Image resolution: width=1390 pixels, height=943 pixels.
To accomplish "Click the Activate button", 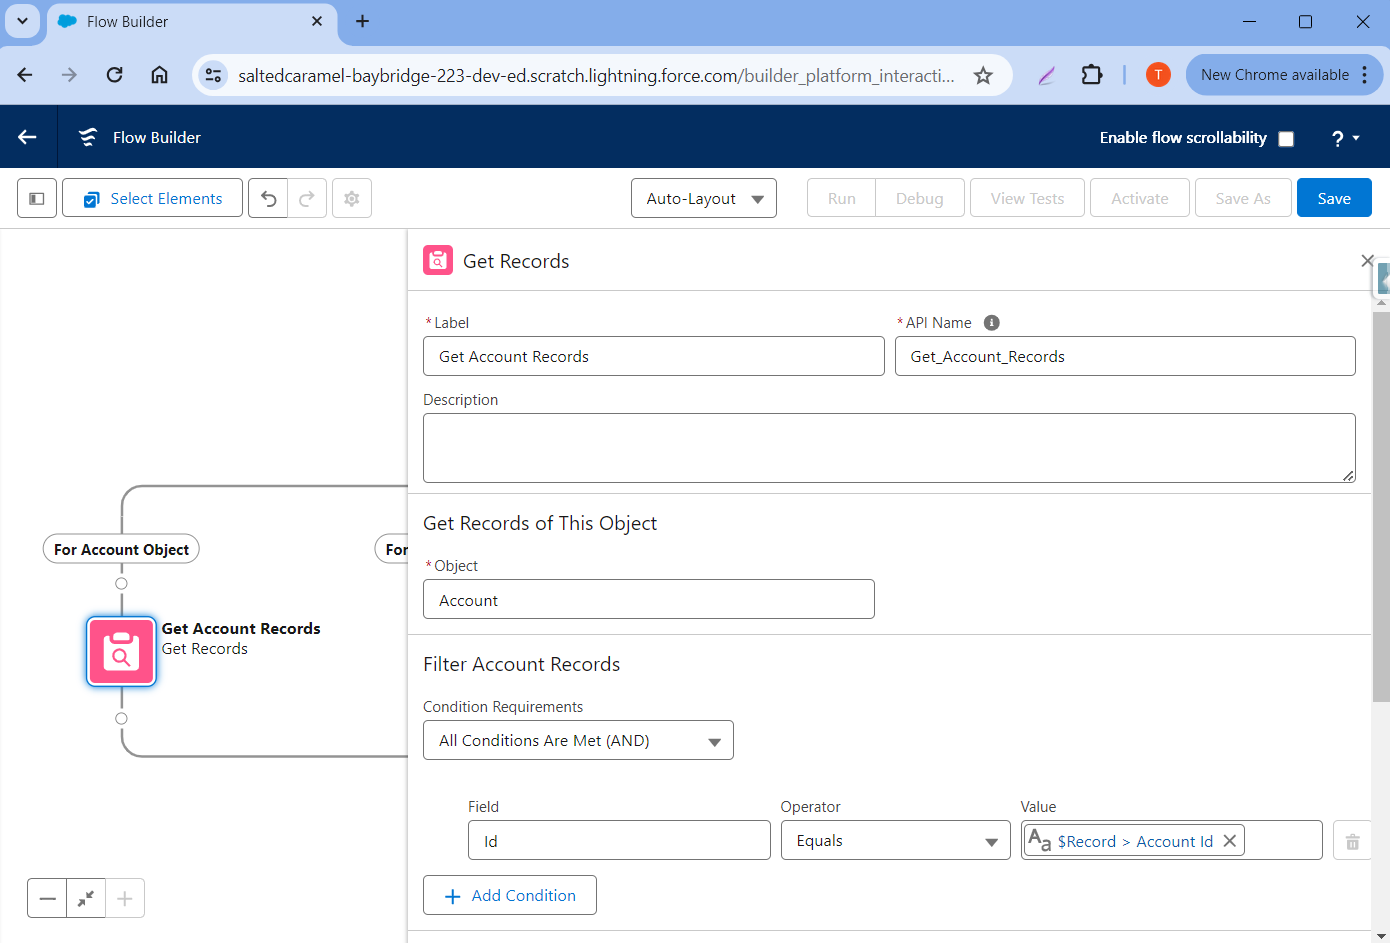I will point(1140,198).
